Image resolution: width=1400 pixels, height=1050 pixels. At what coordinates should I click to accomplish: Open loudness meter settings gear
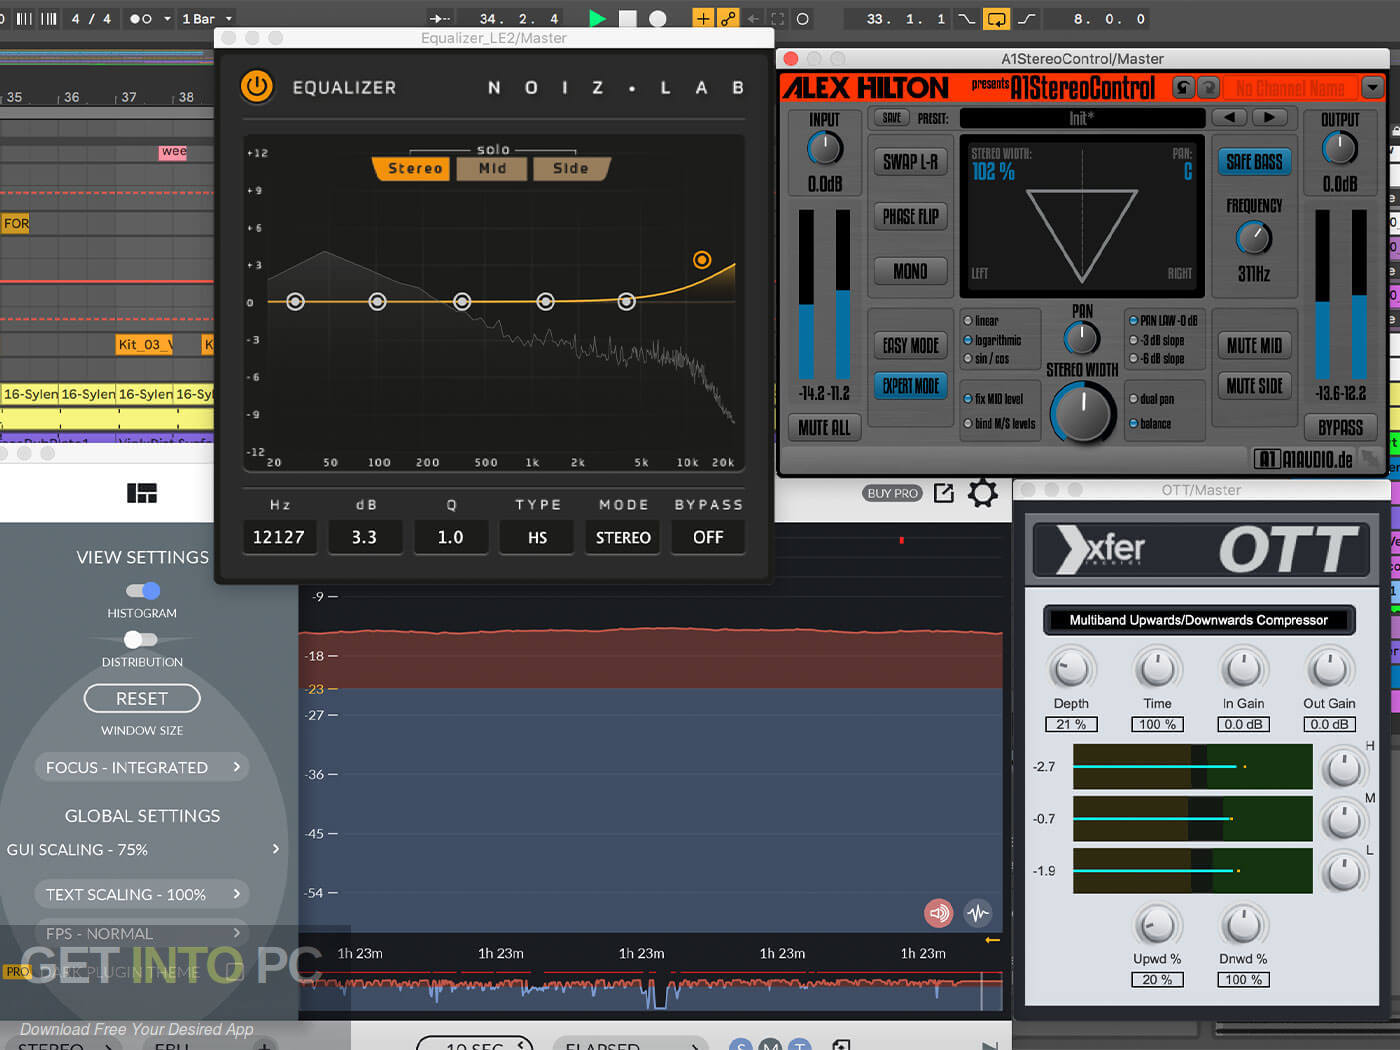tap(983, 493)
